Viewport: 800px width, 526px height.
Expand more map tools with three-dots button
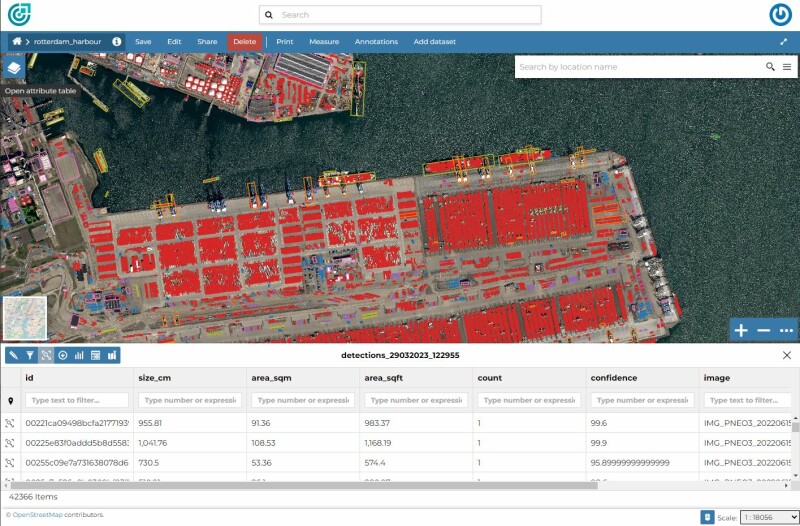[786, 330]
